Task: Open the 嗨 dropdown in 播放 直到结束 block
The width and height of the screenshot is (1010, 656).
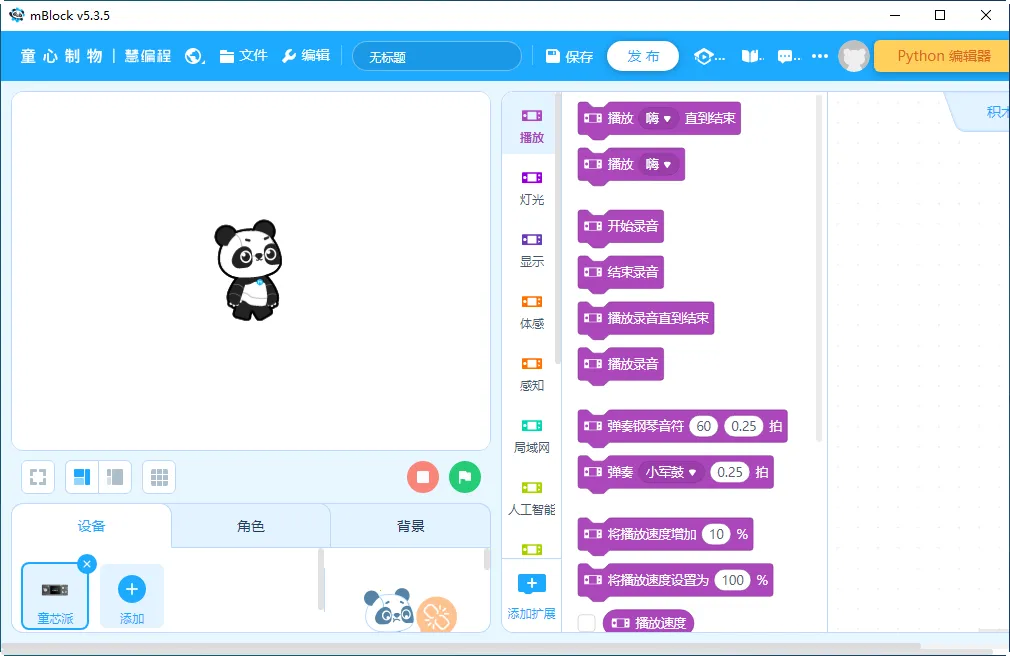Action: pyautogui.click(x=657, y=118)
